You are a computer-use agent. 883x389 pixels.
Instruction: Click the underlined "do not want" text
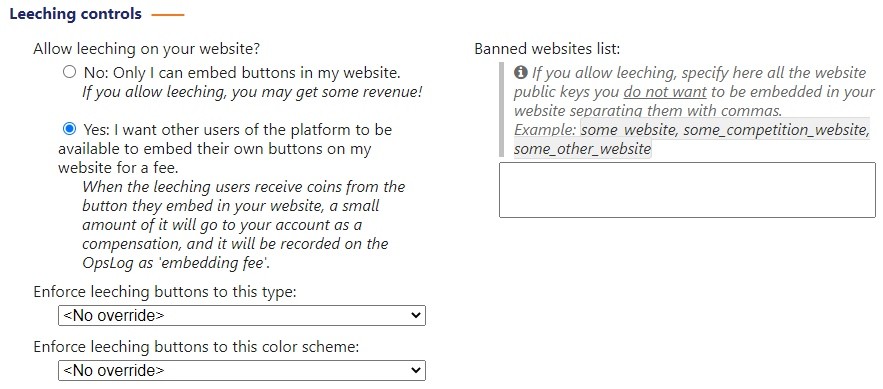(x=665, y=92)
